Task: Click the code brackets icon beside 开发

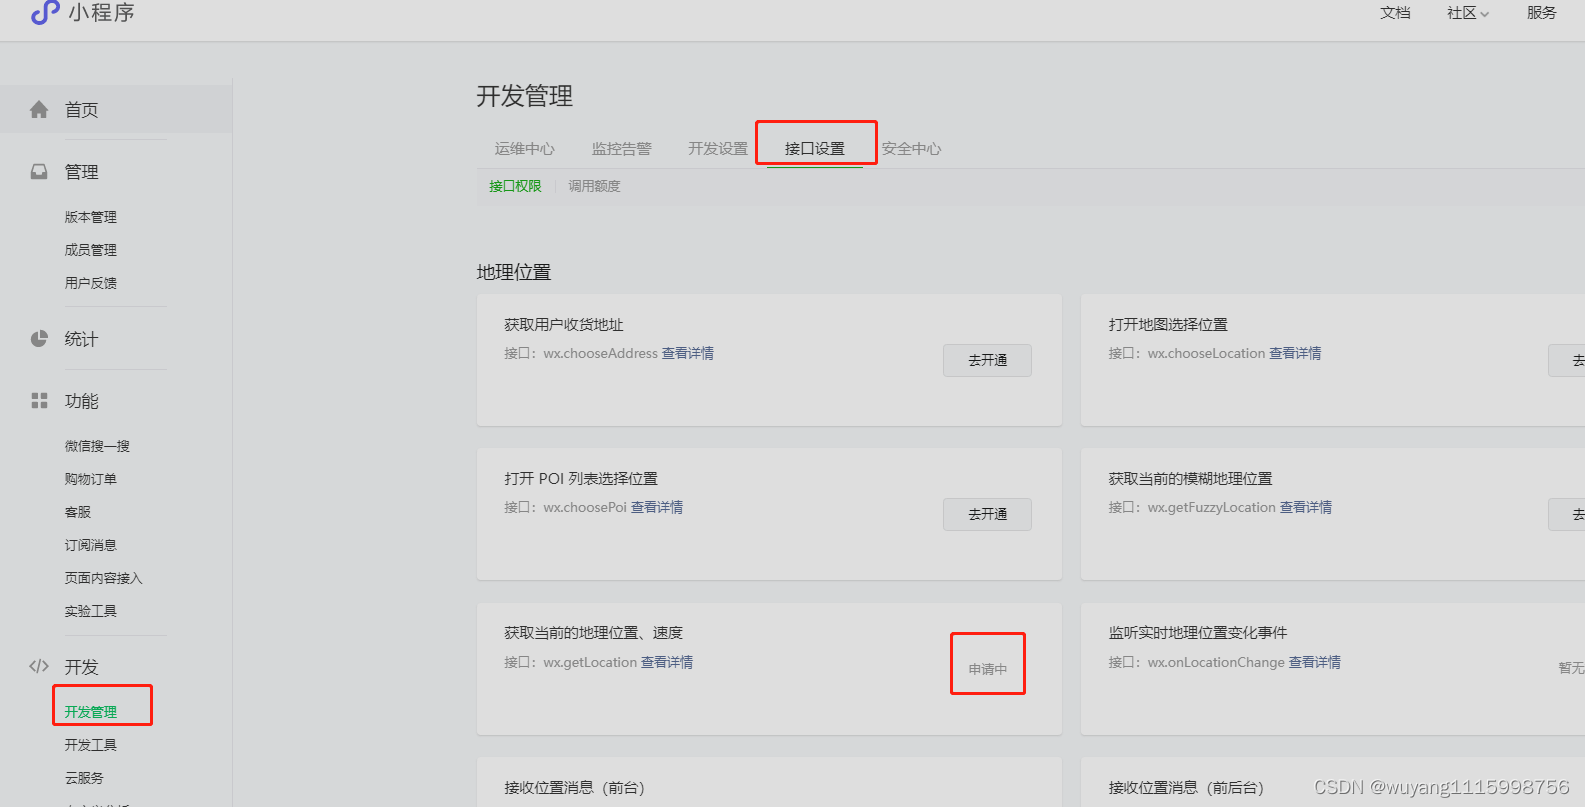Action: pos(39,667)
